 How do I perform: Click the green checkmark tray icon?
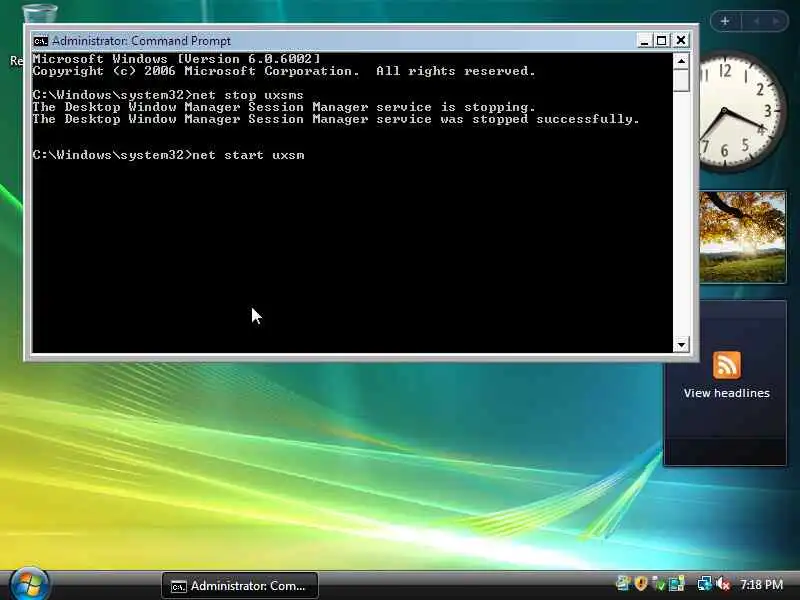[x=660, y=585]
